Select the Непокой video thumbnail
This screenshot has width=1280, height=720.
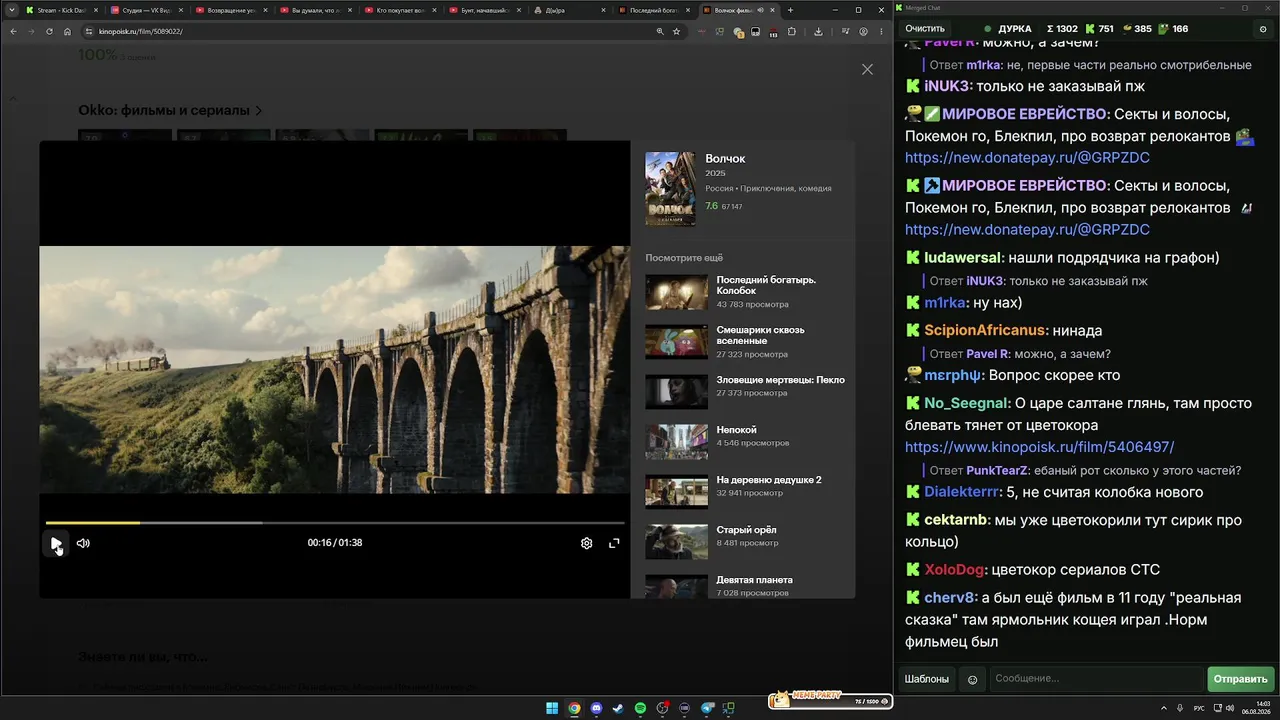point(676,442)
